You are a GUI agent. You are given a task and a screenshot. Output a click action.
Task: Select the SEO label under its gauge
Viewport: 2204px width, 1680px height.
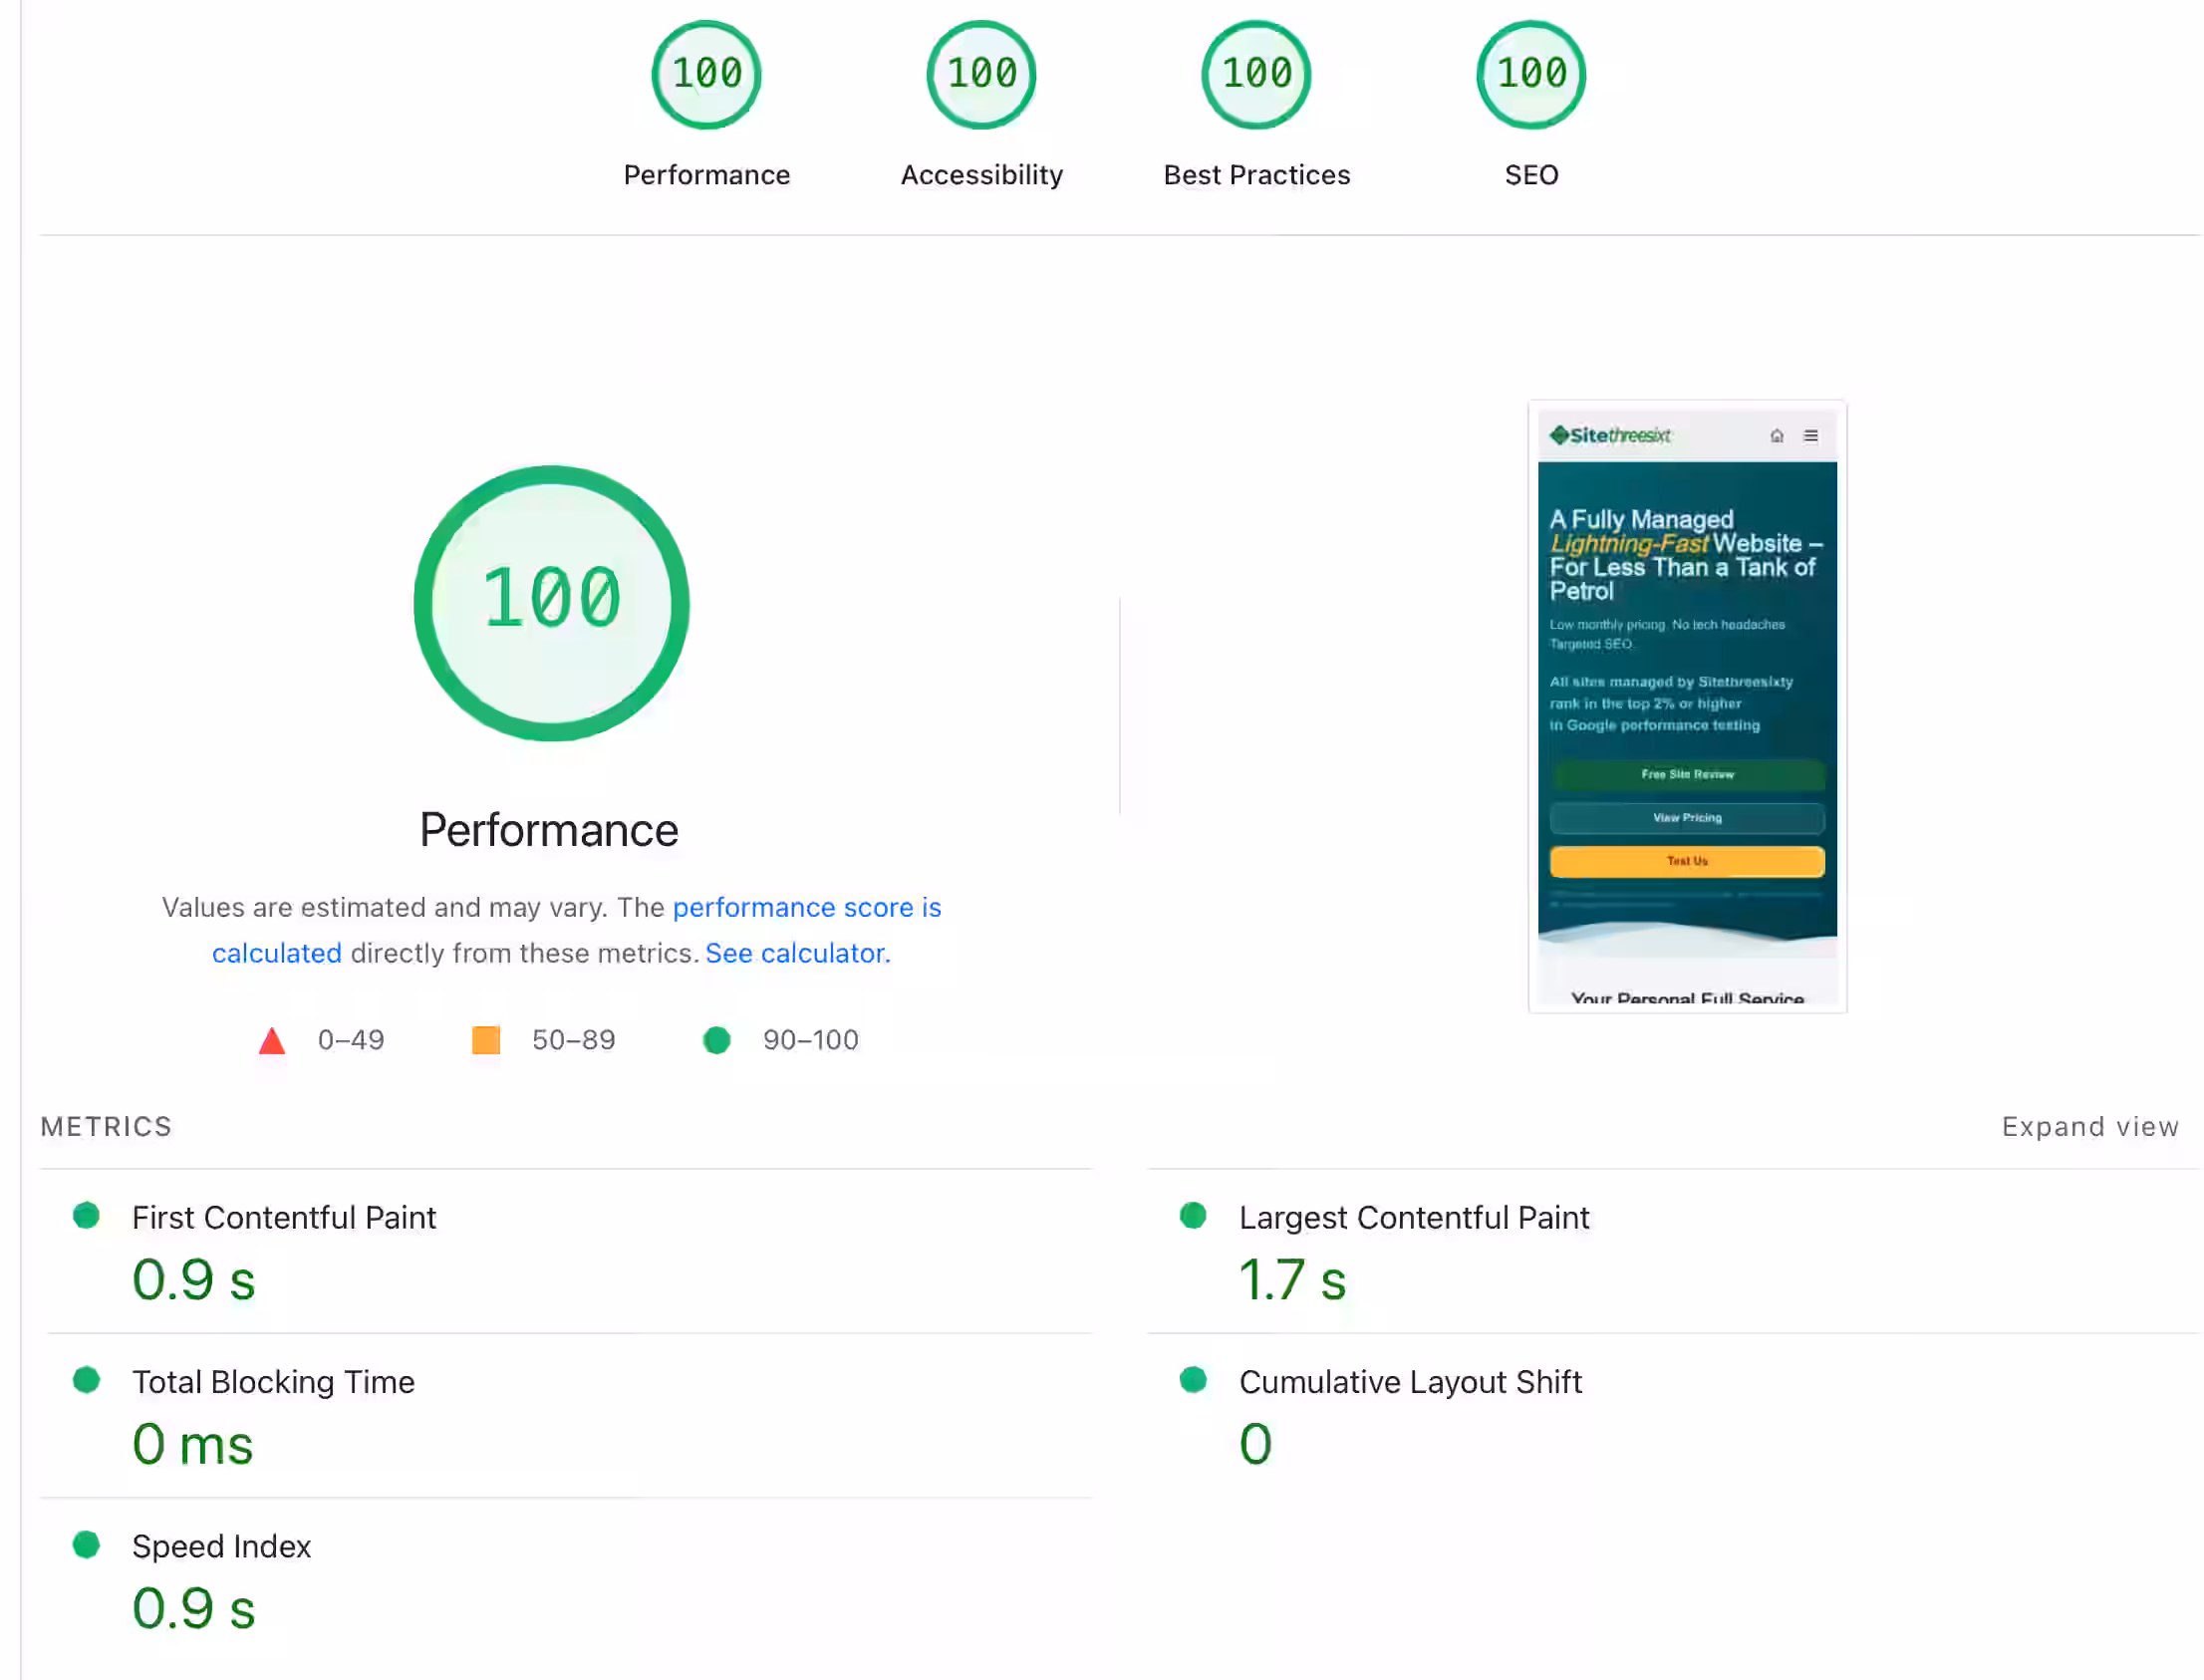pos(1530,174)
